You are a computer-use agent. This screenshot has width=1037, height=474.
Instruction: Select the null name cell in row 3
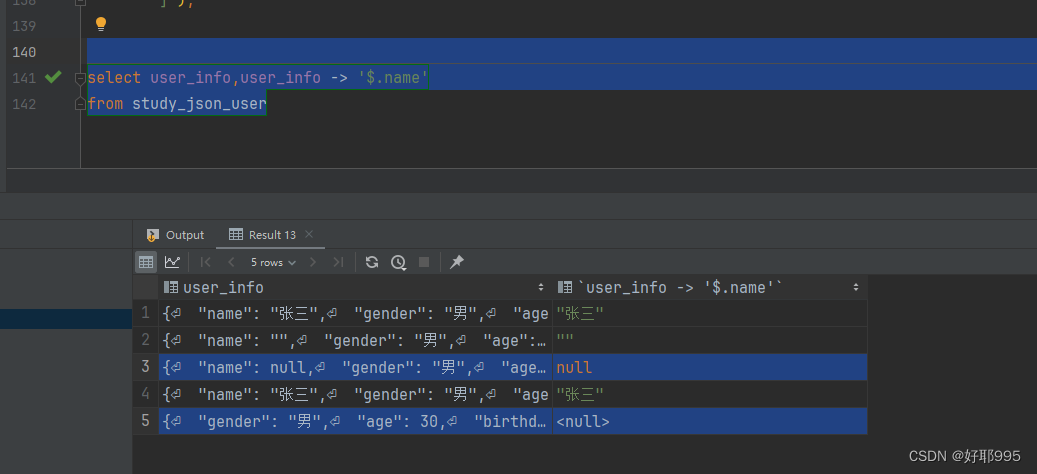574,367
